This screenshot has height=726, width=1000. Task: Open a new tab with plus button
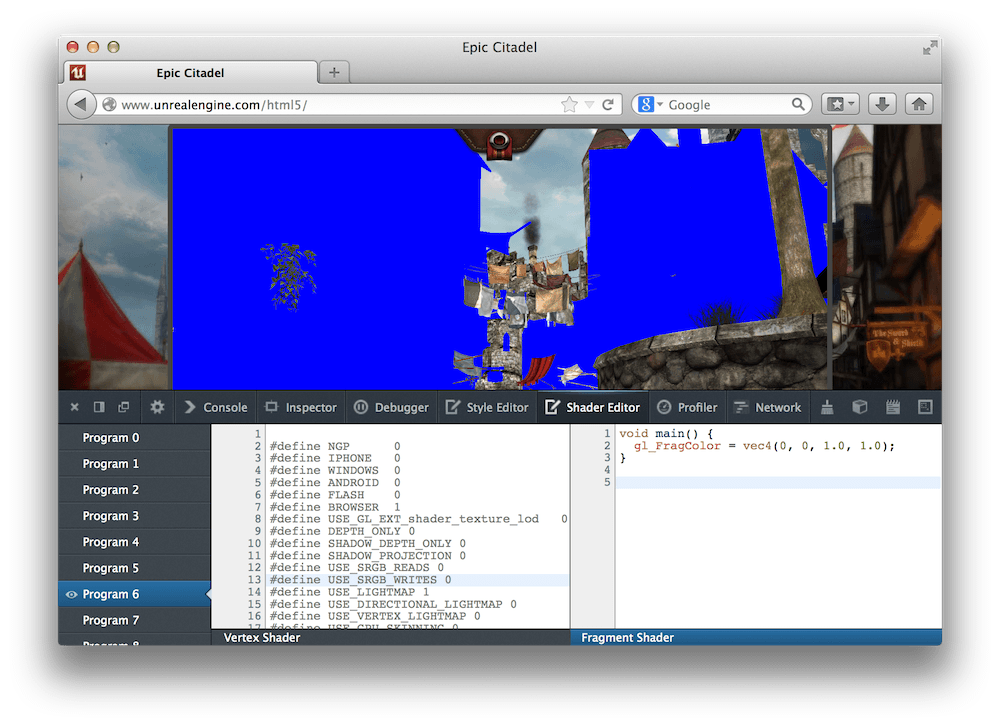coord(334,72)
